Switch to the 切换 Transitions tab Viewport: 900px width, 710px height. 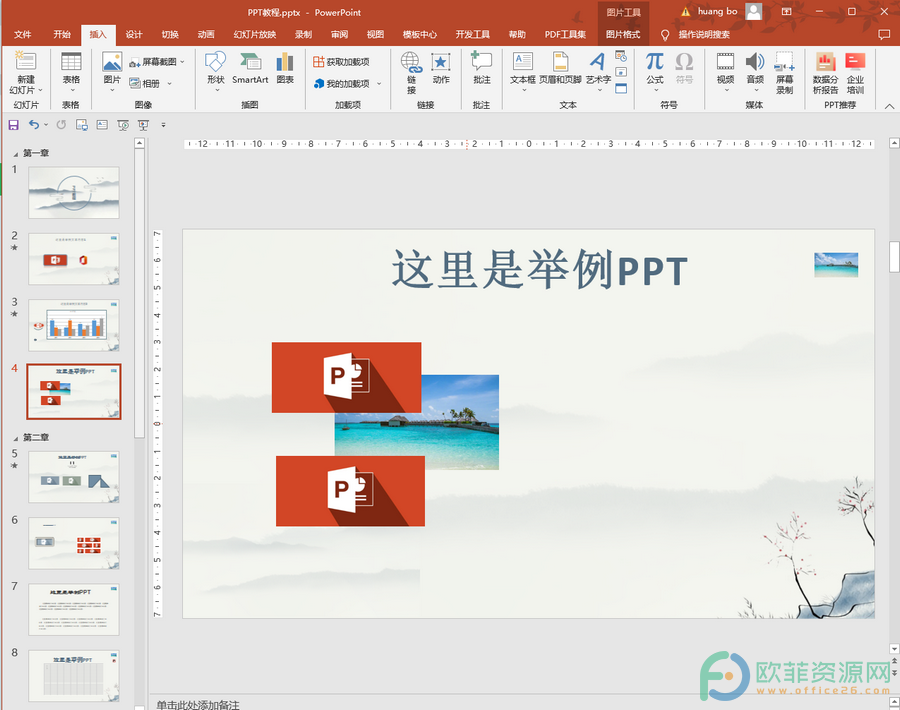[170, 34]
